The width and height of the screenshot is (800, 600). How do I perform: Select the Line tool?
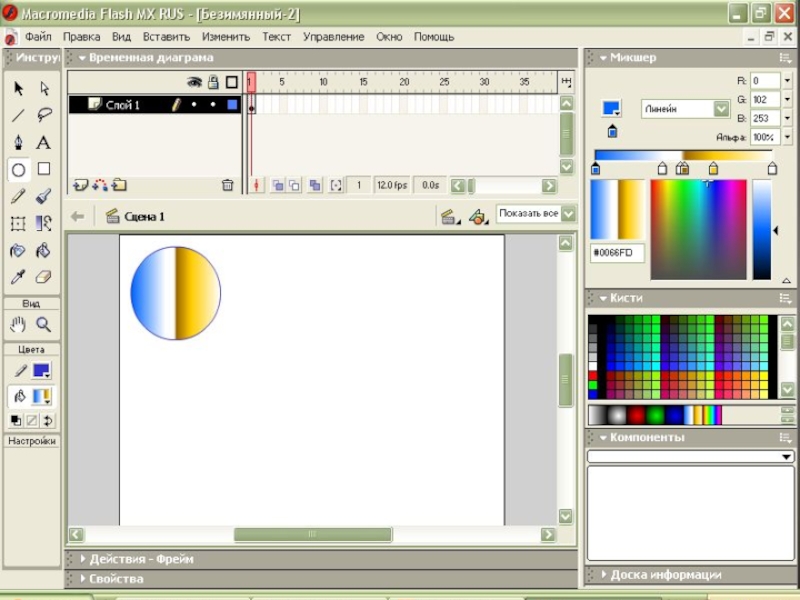click(x=18, y=115)
